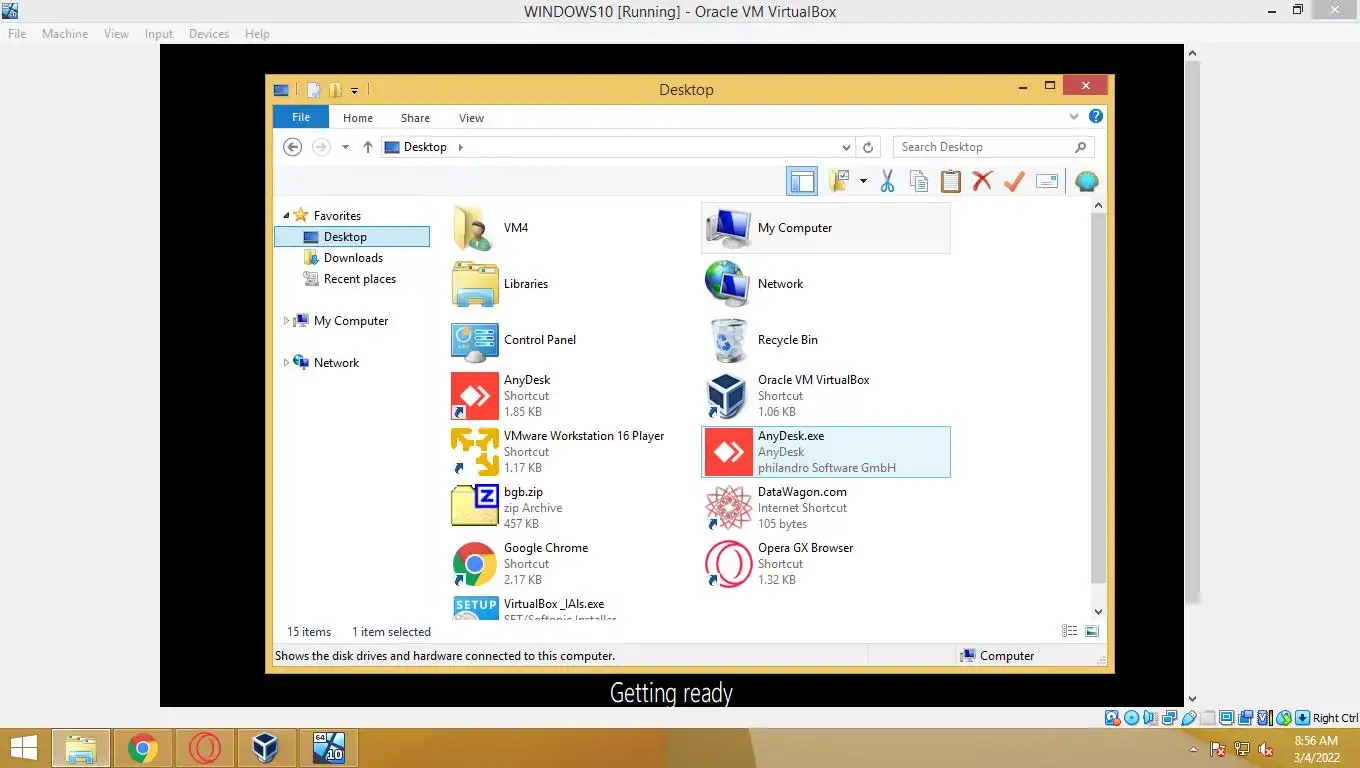Click the VirtualBox audio indicator
This screenshot has height=768, width=1360.
[x=1150, y=718]
